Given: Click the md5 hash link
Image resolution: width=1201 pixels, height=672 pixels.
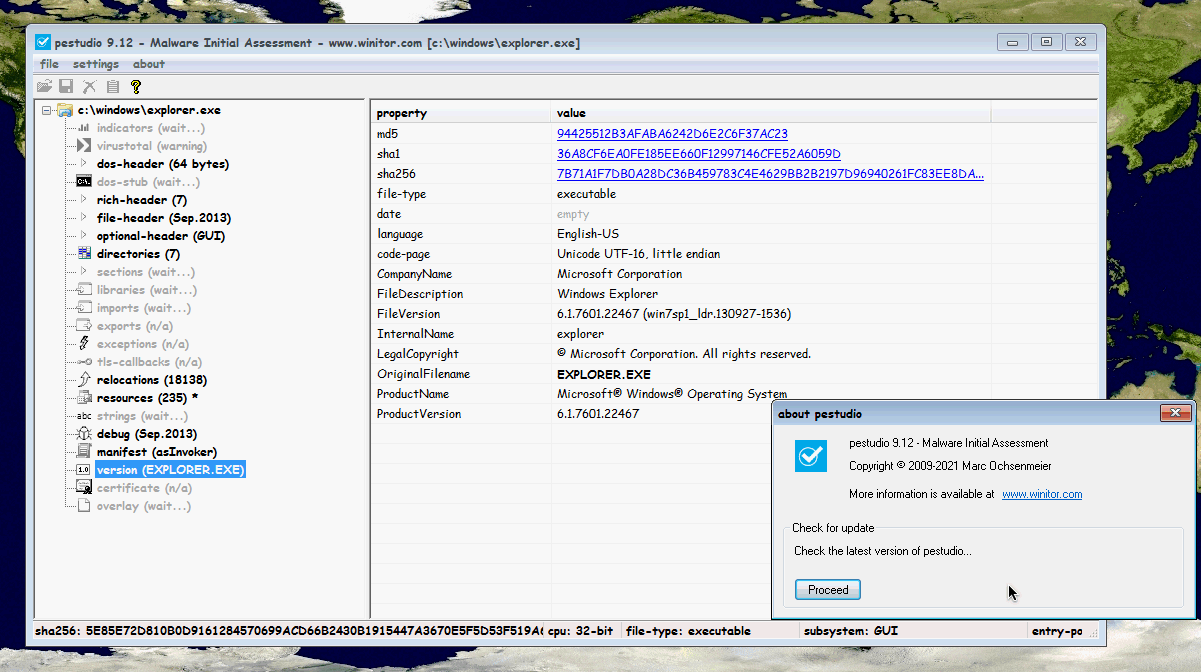Looking at the screenshot, I should (672, 134).
